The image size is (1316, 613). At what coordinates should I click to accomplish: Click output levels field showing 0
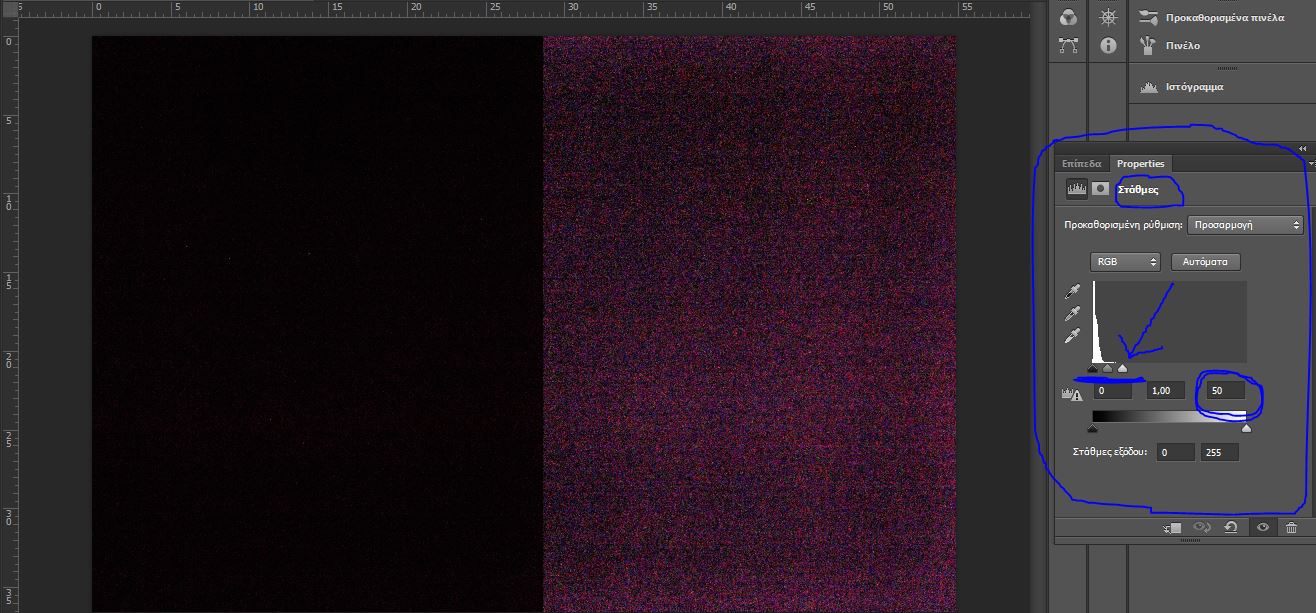(1175, 453)
